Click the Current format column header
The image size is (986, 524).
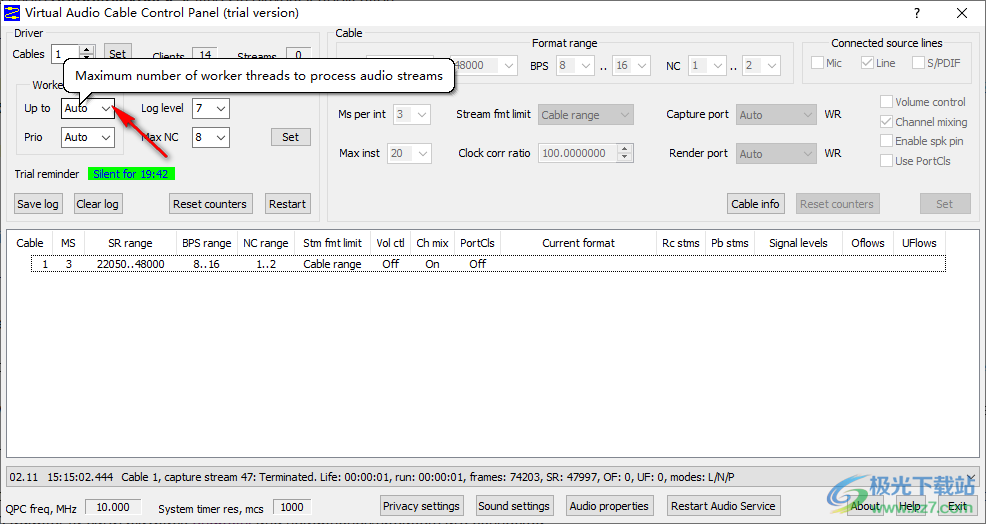coord(578,243)
